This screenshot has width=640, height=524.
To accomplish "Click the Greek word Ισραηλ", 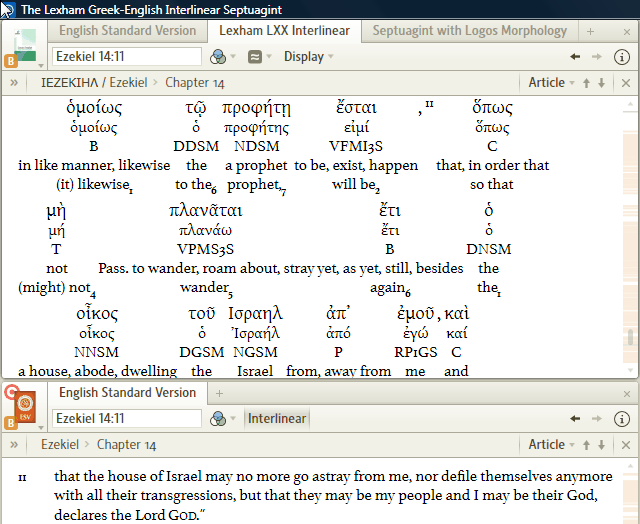I will click(x=255, y=313).
